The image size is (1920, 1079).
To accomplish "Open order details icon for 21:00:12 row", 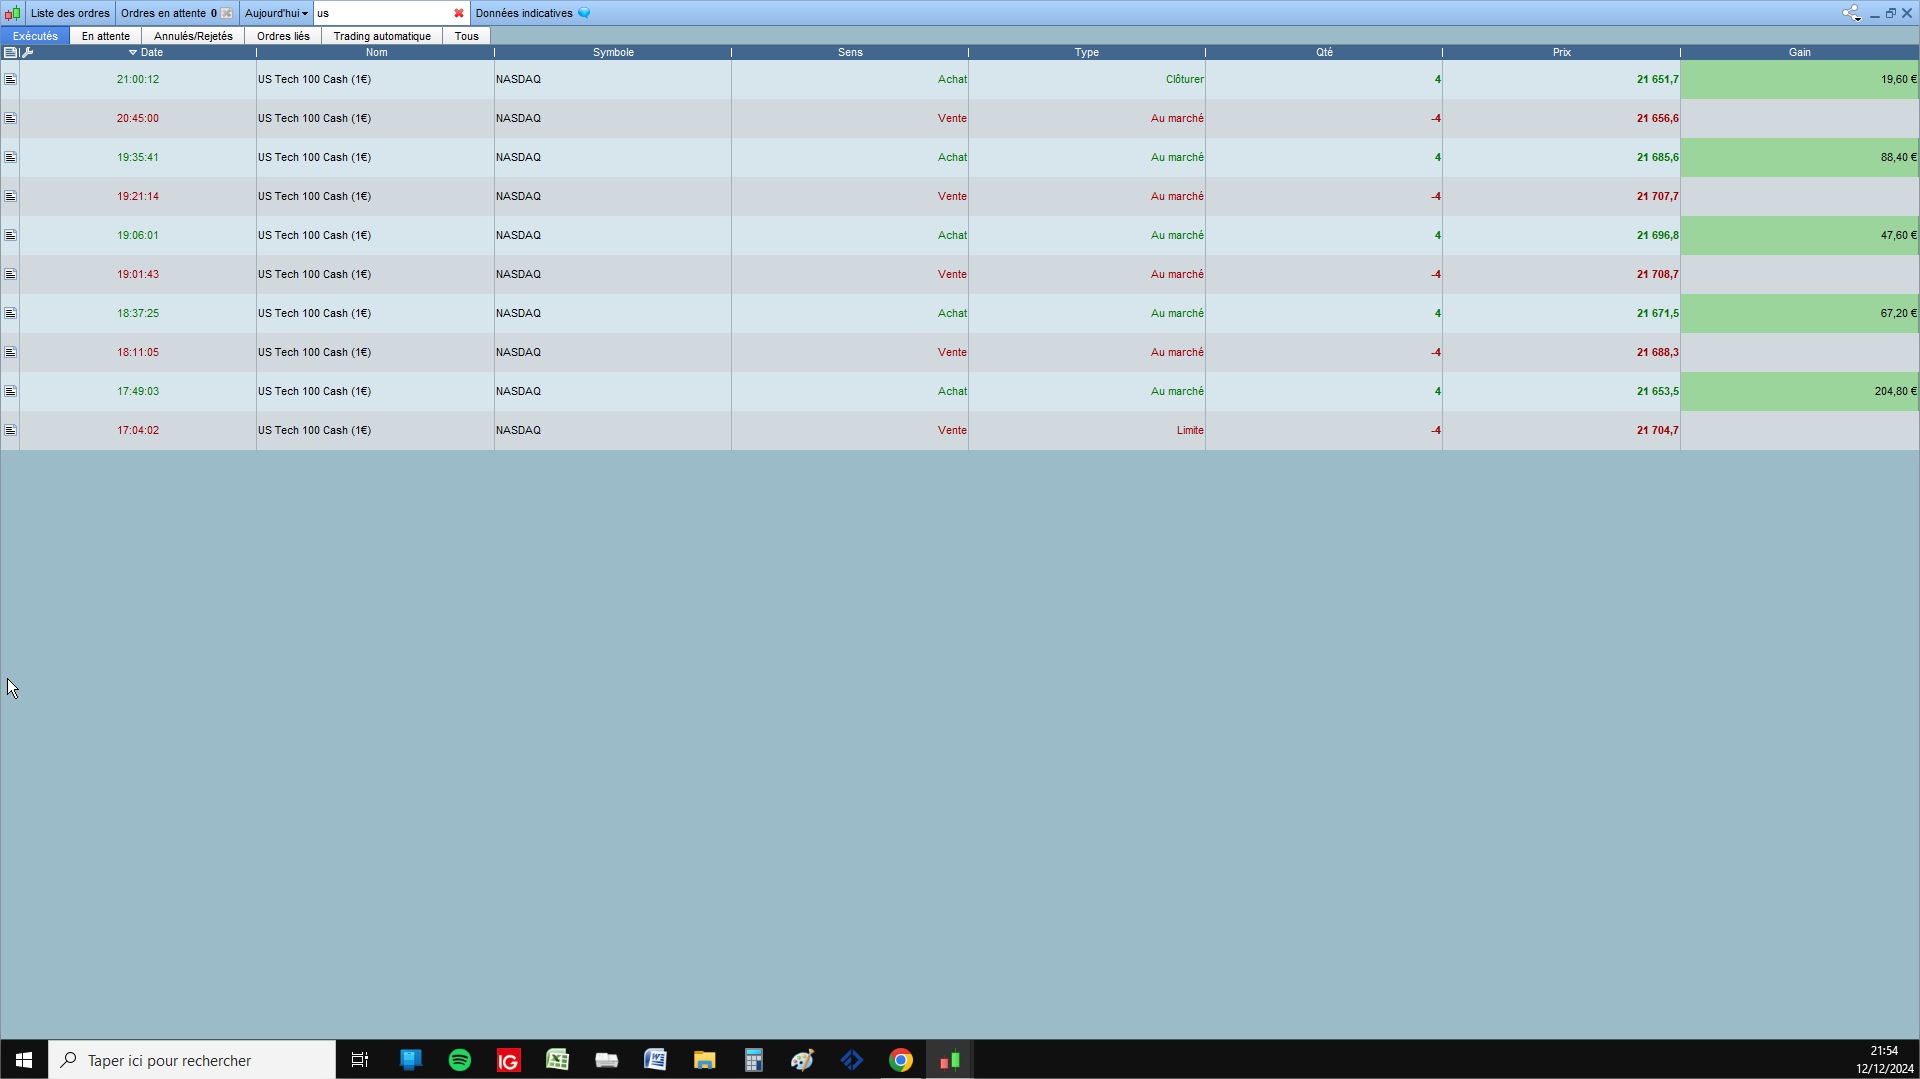I will 10,79.
